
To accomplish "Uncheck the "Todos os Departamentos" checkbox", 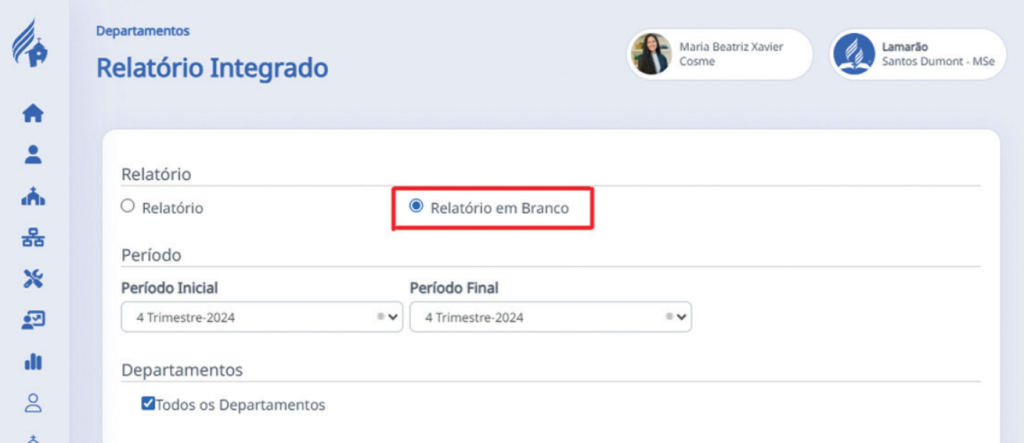I will [x=148, y=404].
